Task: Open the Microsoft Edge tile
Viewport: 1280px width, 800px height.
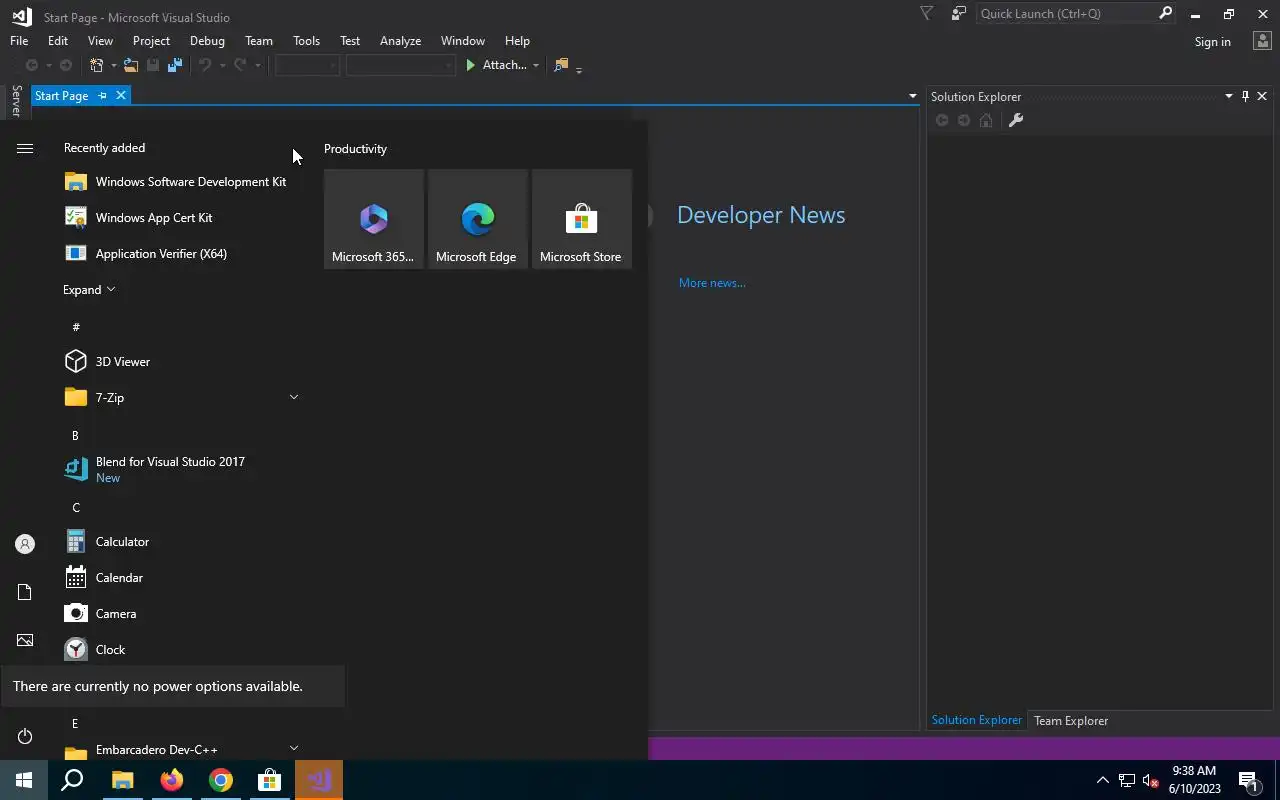Action: point(478,219)
